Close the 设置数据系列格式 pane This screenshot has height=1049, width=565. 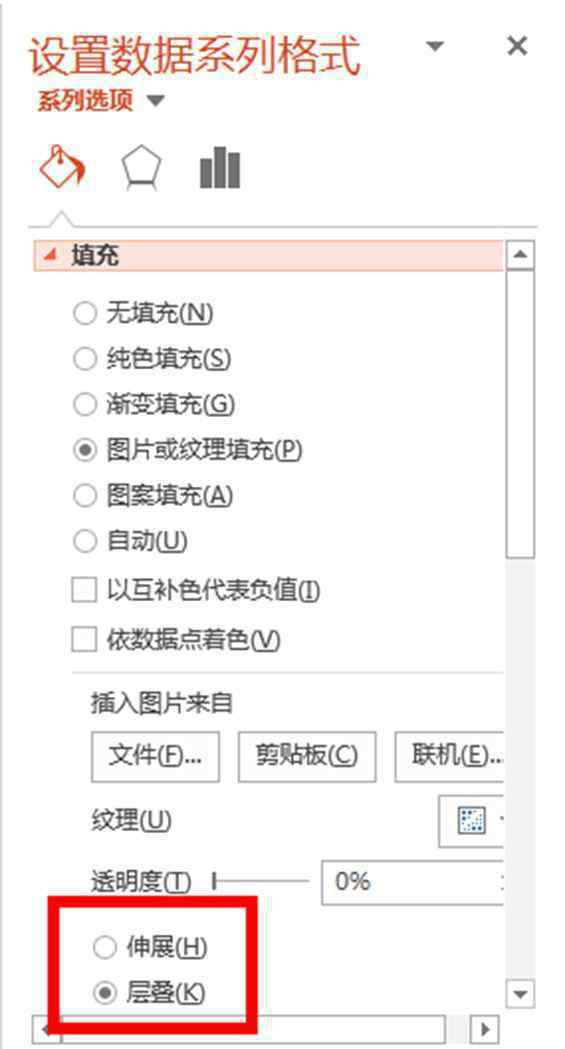click(517, 46)
